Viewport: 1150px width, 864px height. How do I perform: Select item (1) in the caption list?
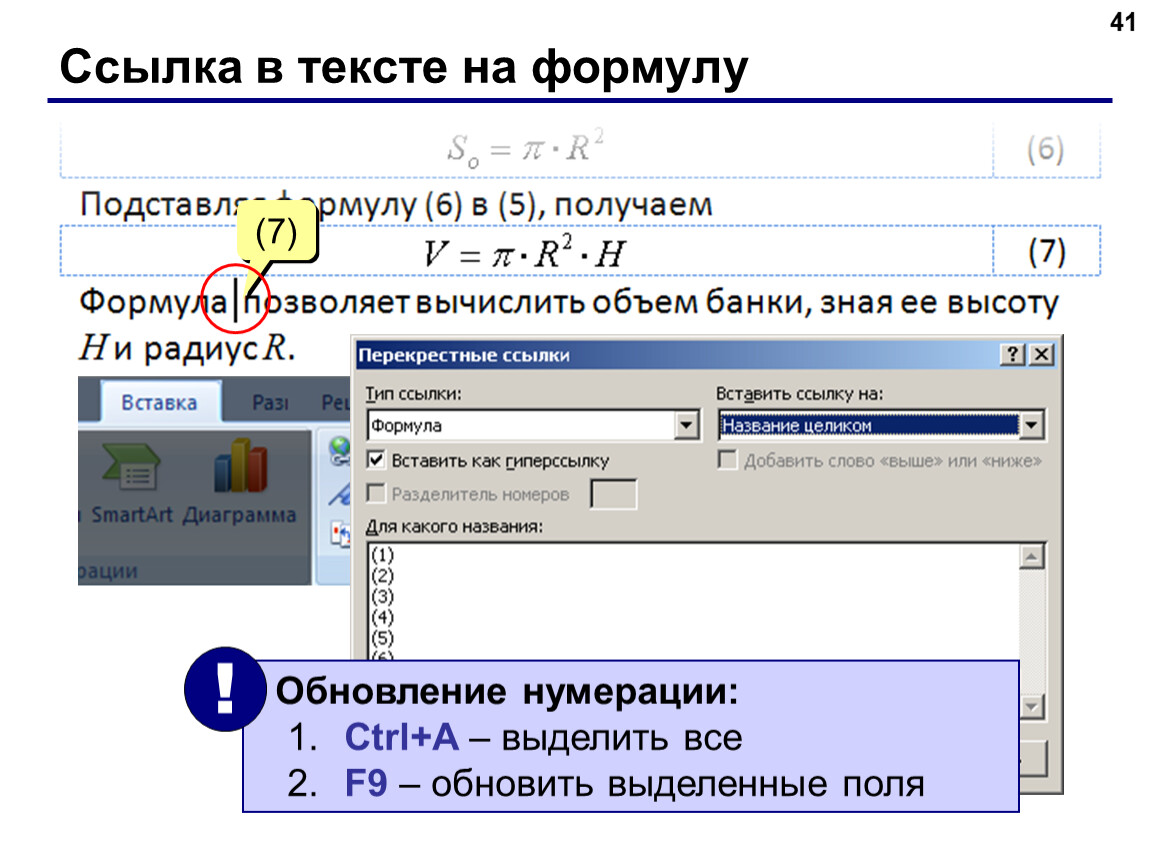click(382, 554)
